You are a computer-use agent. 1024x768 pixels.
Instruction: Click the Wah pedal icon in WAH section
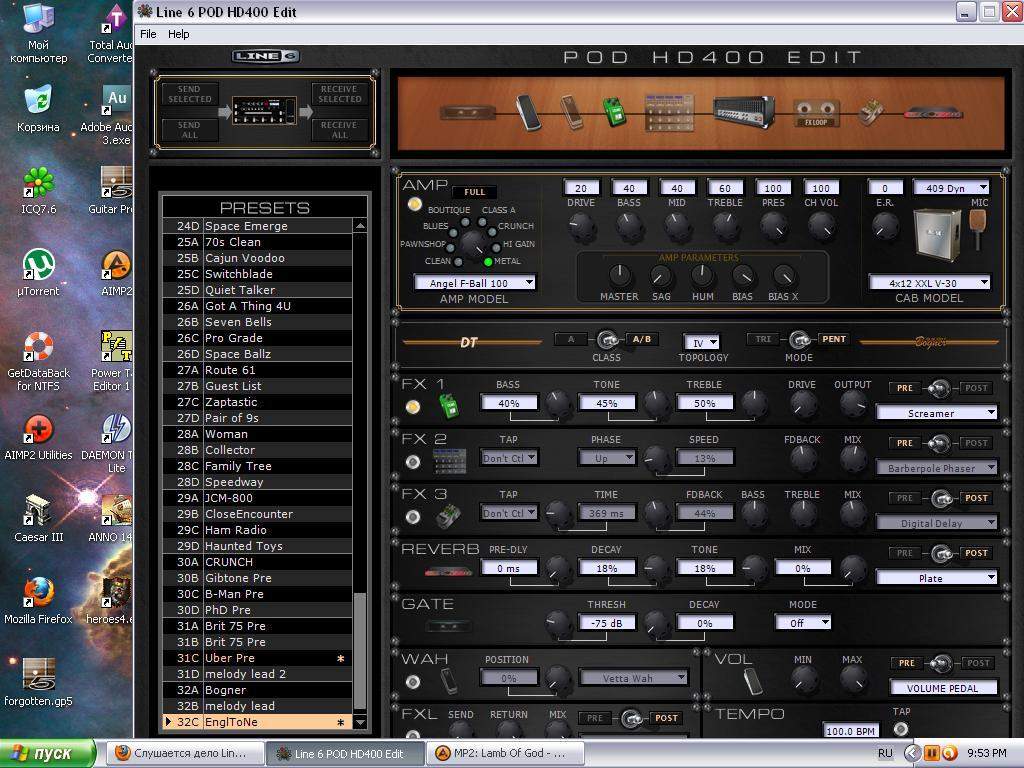coord(449,682)
